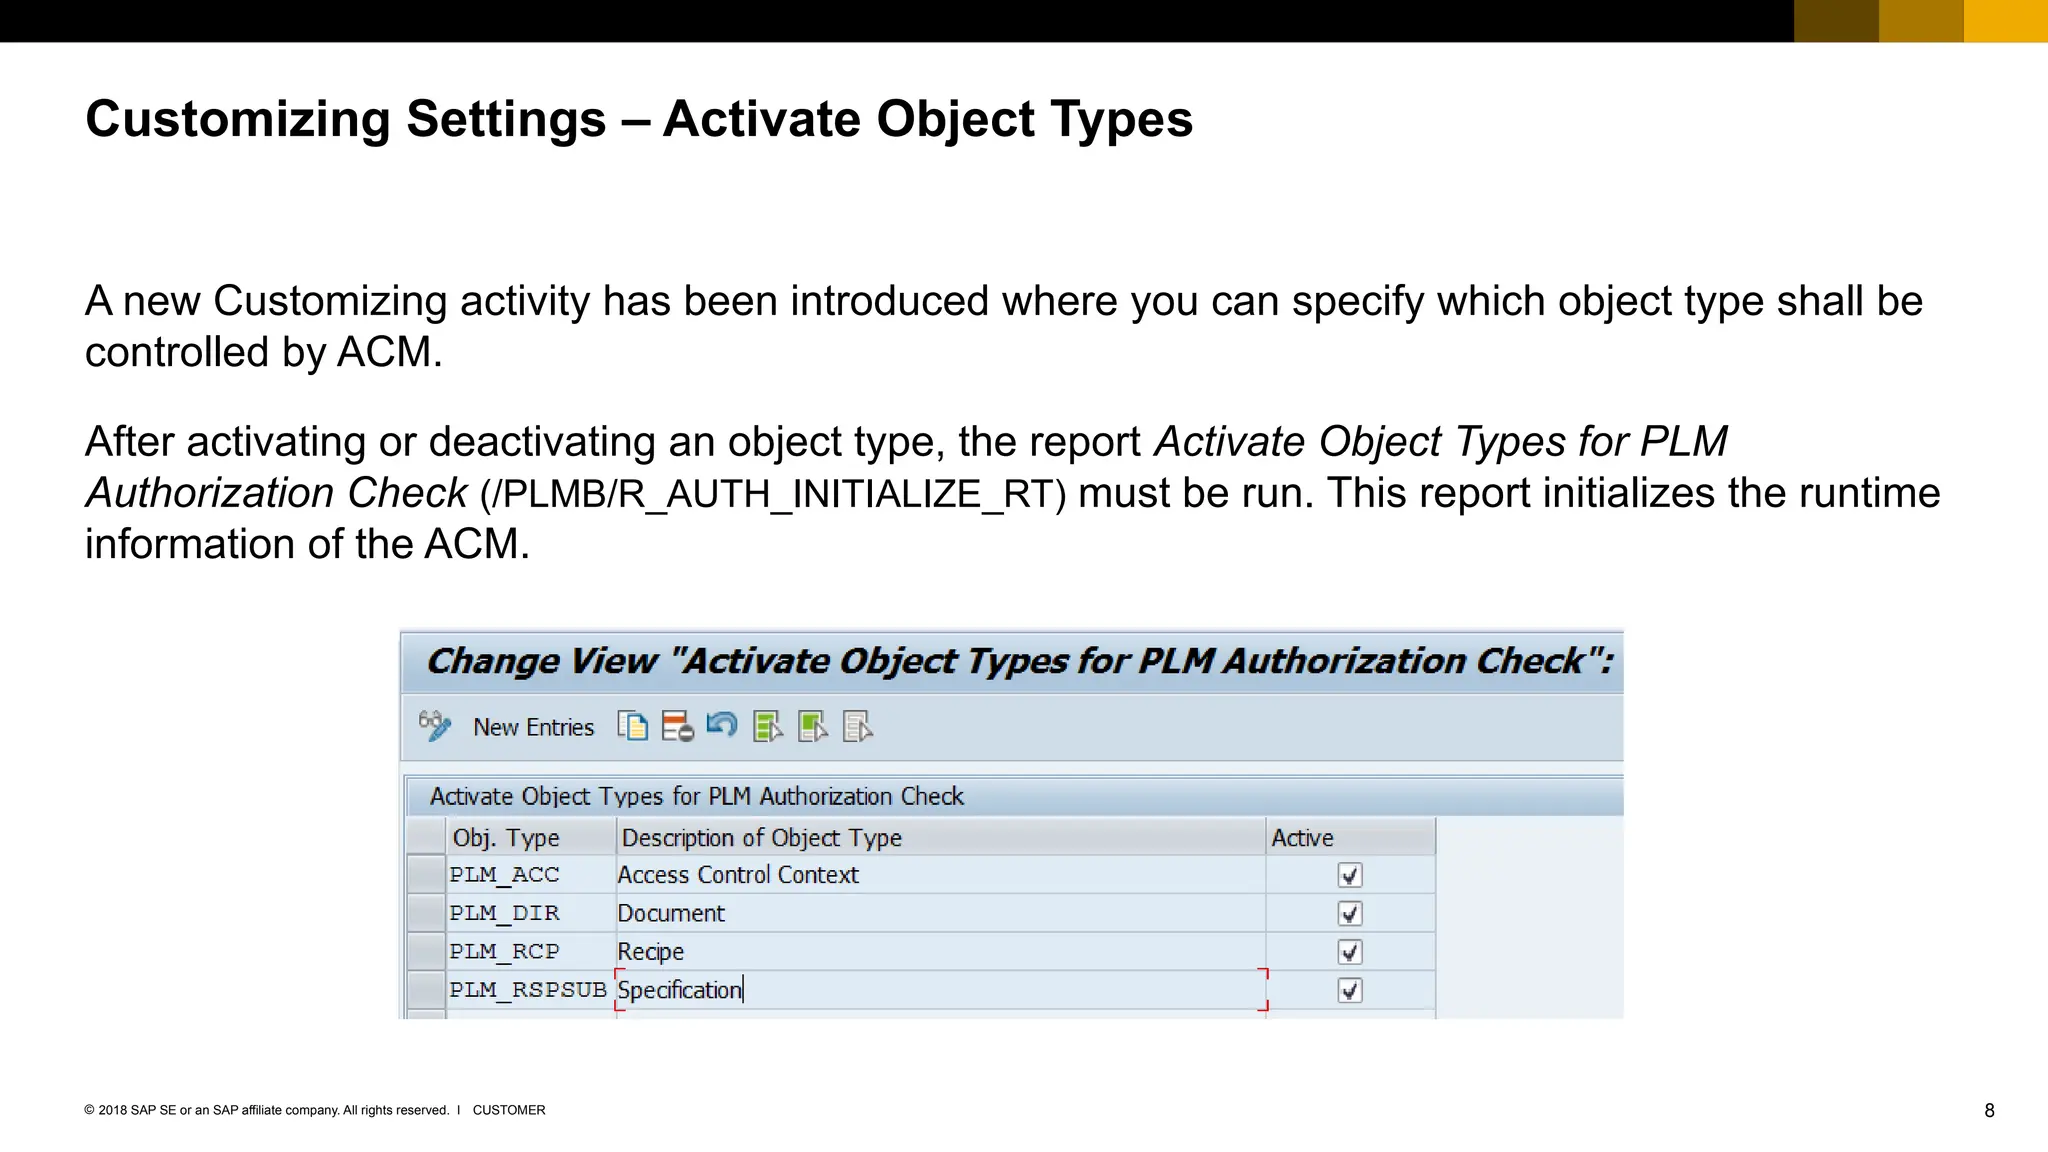Click the table select-all corner cell

point(426,837)
